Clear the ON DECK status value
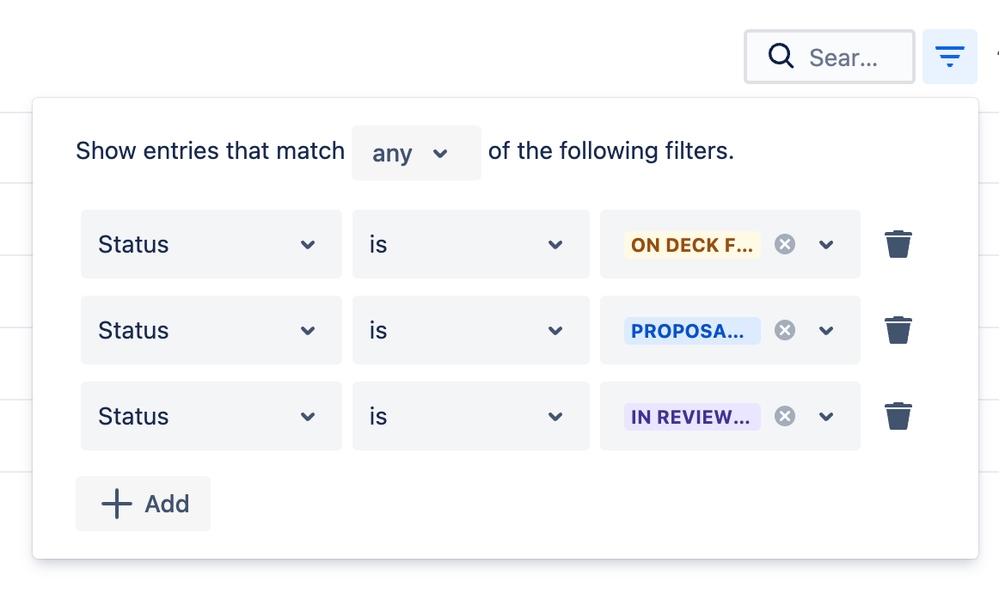Image resolution: width=999 pixels, height=593 pixels. [785, 244]
